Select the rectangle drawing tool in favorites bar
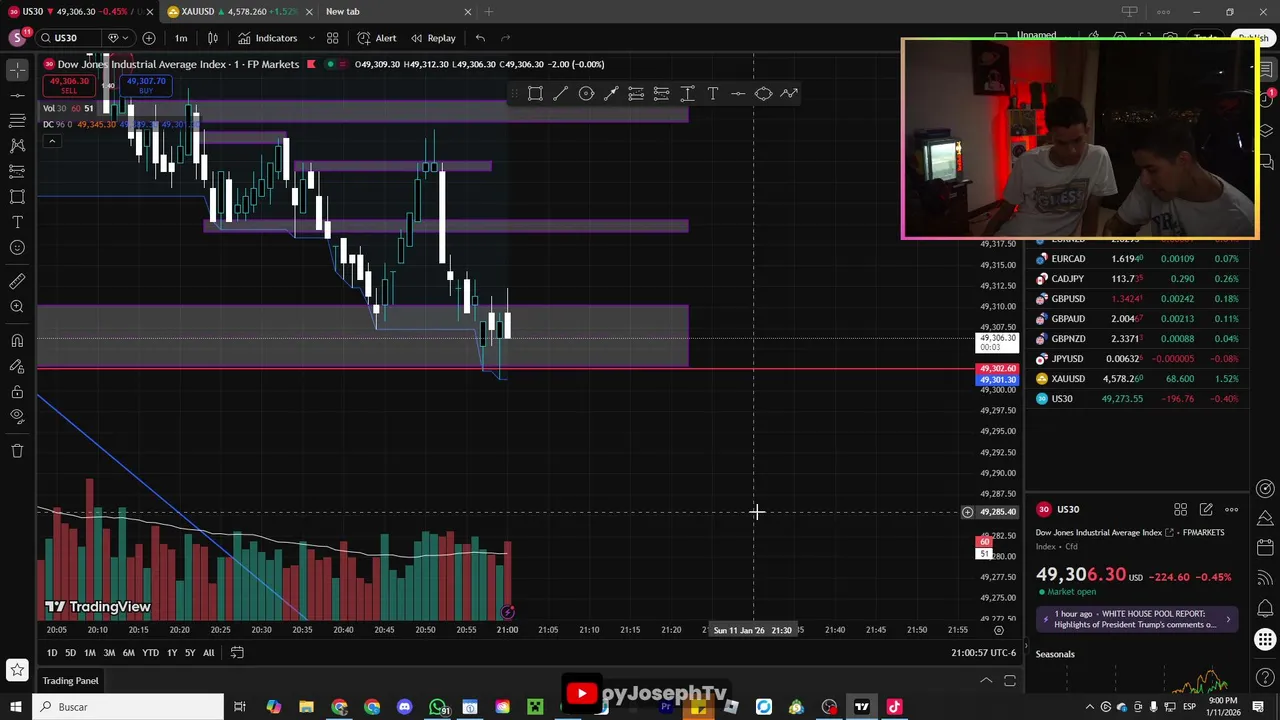Screen dimensions: 1280x720 click(x=535, y=93)
